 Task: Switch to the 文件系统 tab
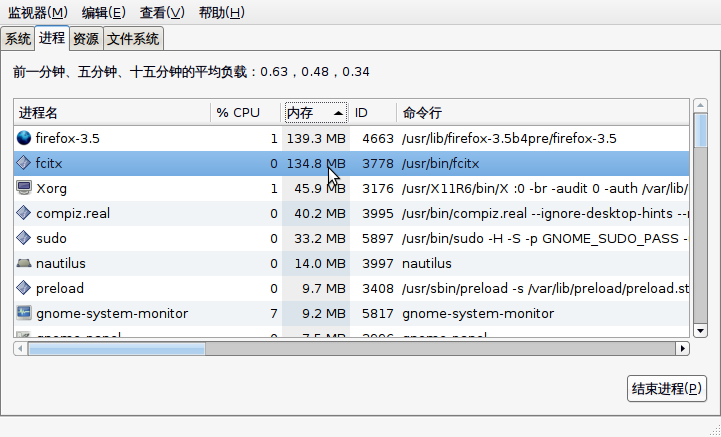point(133,39)
